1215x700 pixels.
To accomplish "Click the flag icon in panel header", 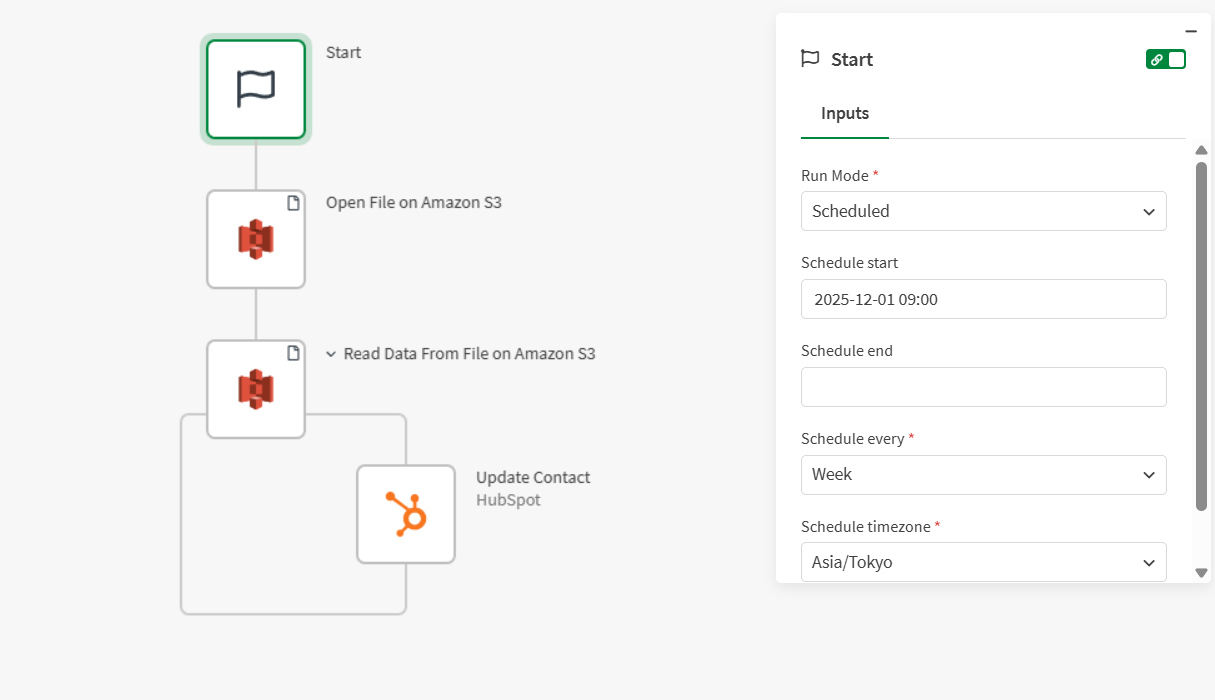I will click(810, 59).
